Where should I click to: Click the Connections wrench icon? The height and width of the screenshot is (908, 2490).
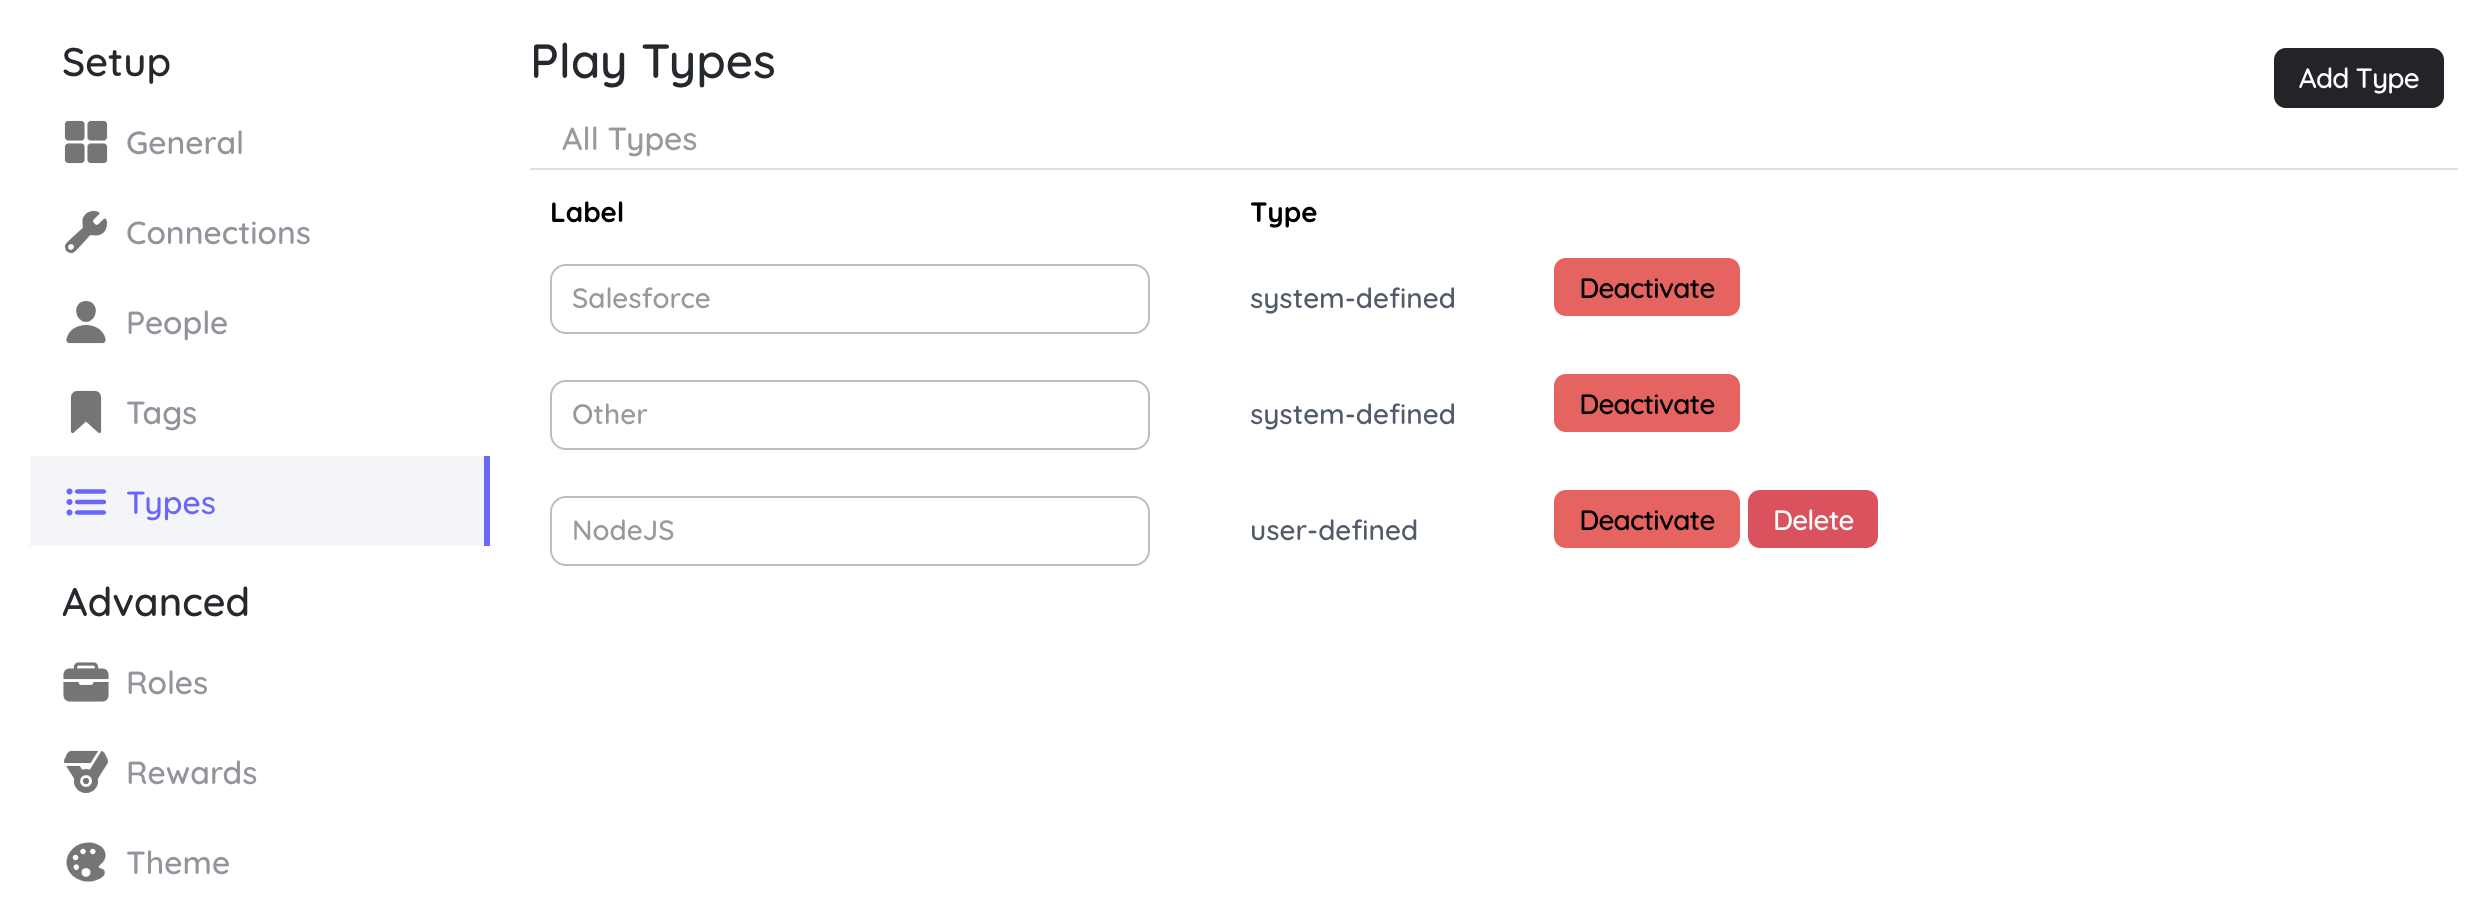pyautogui.click(x=86, y=232)
